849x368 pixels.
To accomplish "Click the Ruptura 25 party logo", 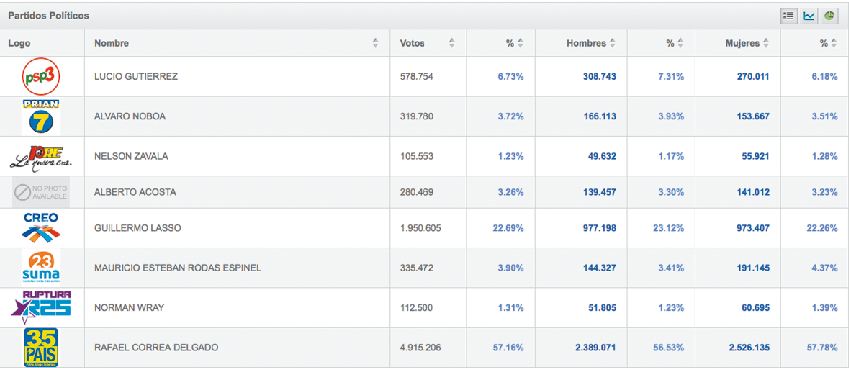I will click(41, 306).
